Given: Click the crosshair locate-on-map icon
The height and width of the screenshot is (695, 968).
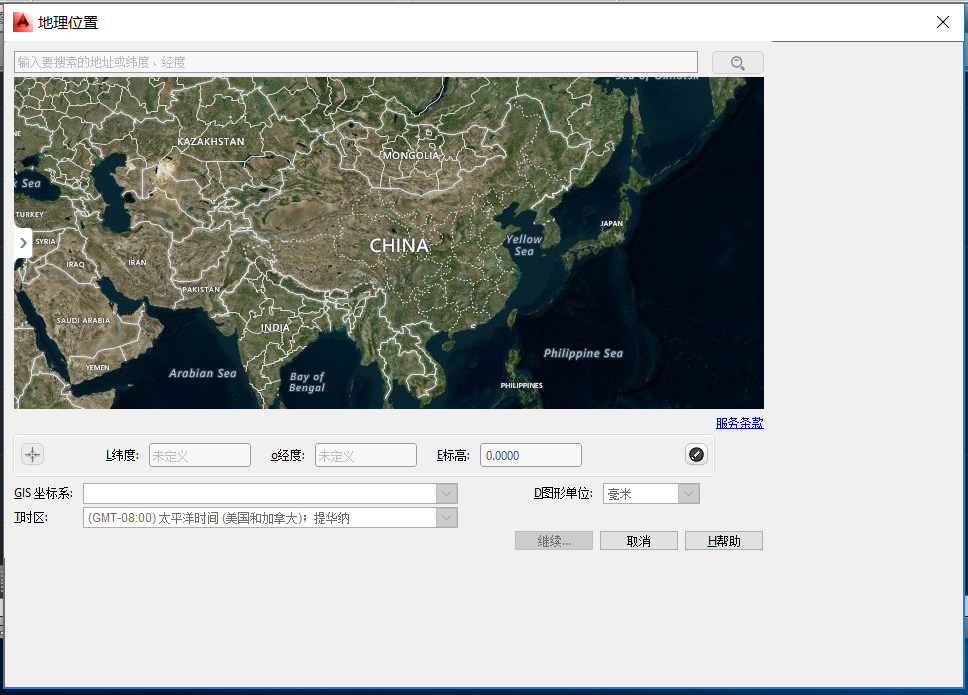Looking at the screenshot, I should pyautogui.click(x=33, y=455).
